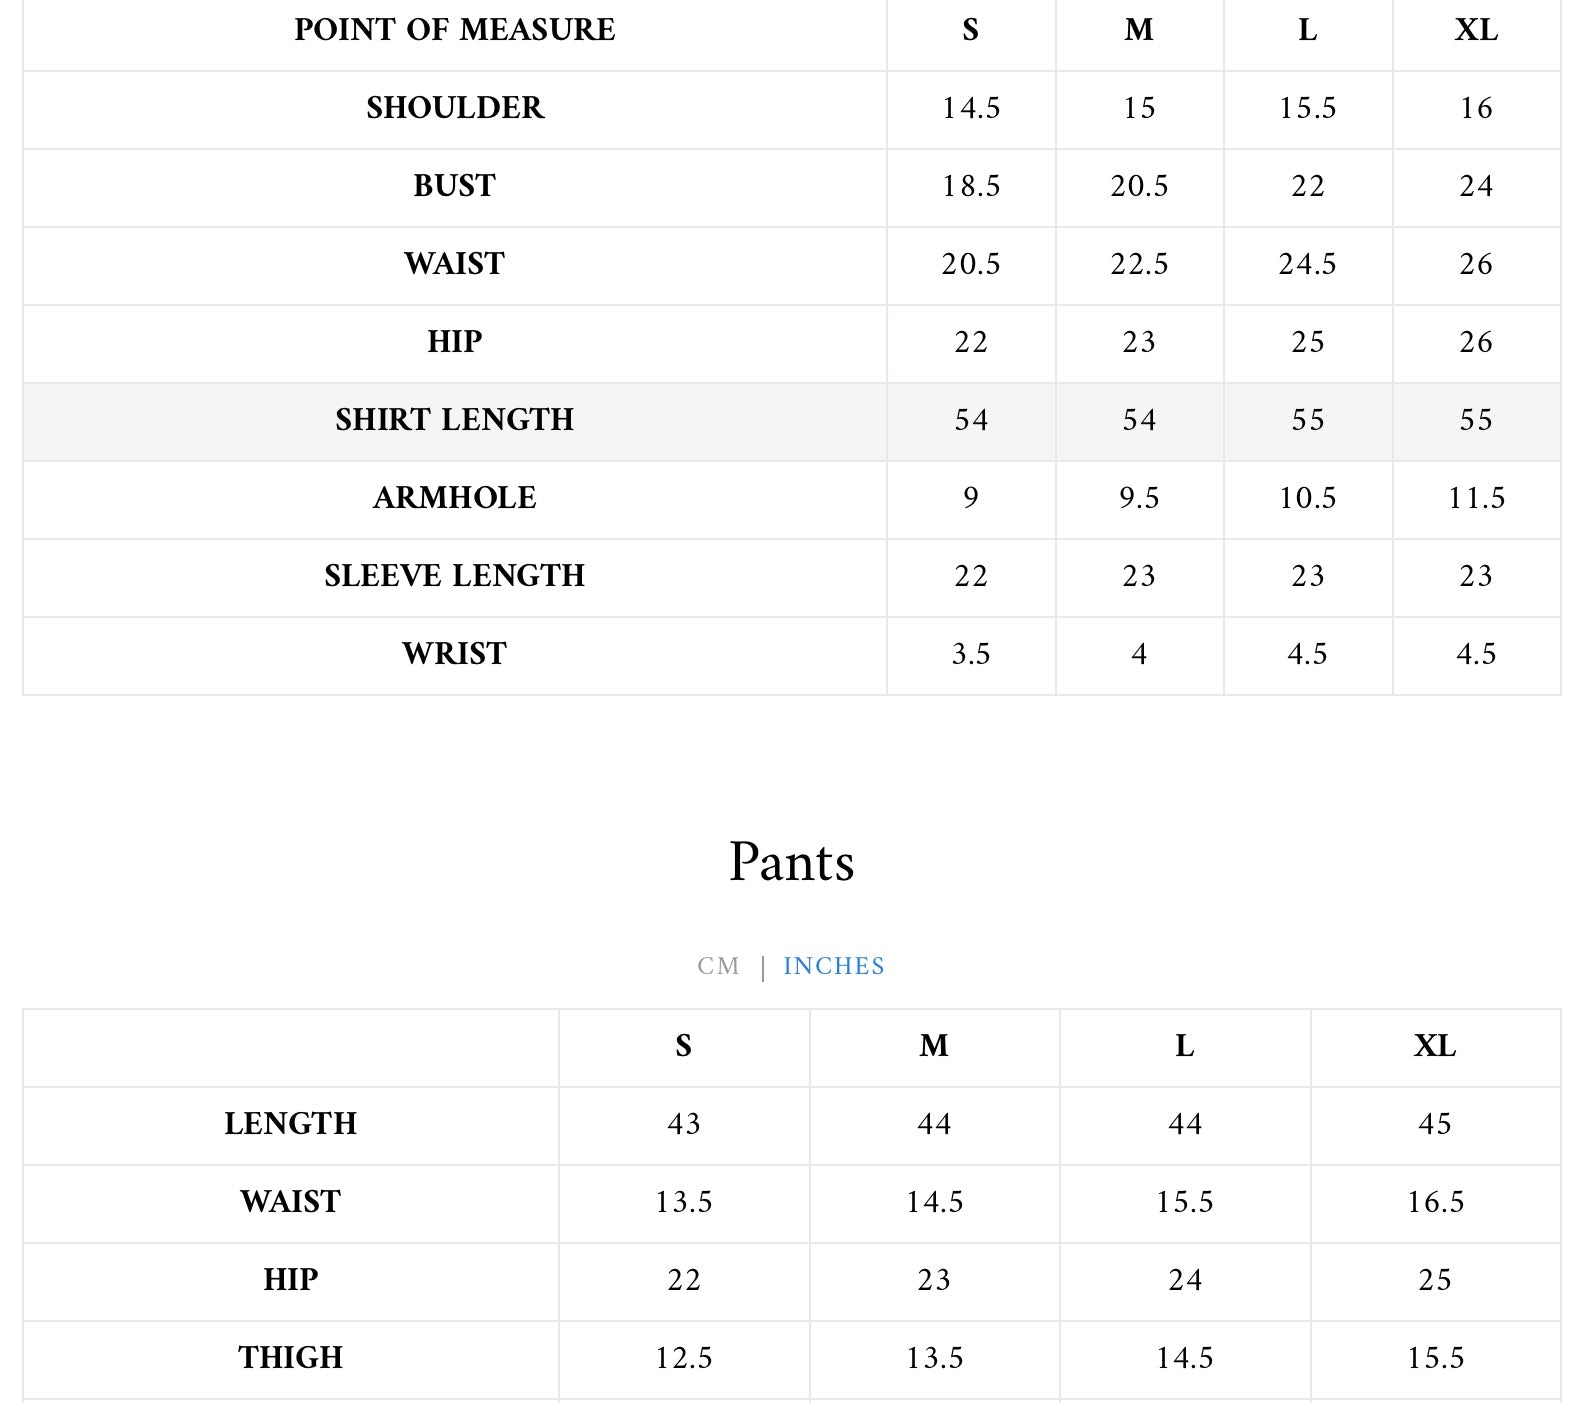This screenshot has width=1578, height=1403.
Task: Switch pants measurements to CM
Action: [718, 966]
